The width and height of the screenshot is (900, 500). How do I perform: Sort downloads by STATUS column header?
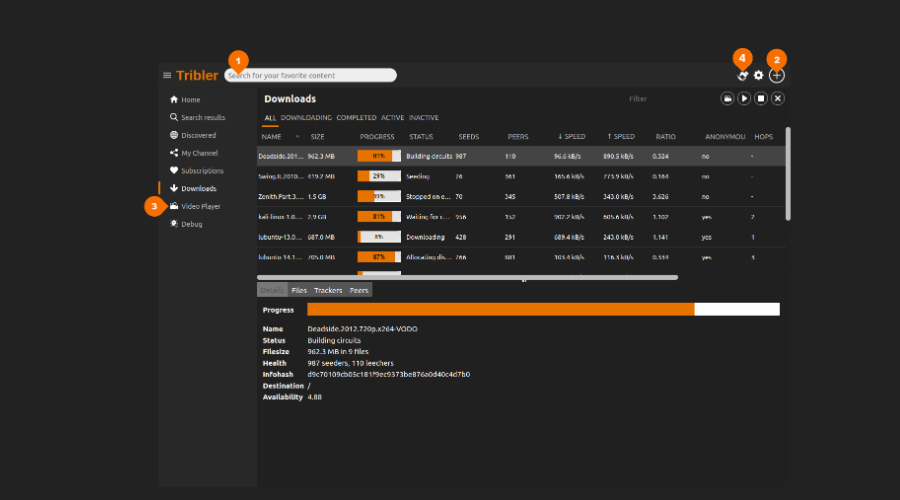pos(421,137)
